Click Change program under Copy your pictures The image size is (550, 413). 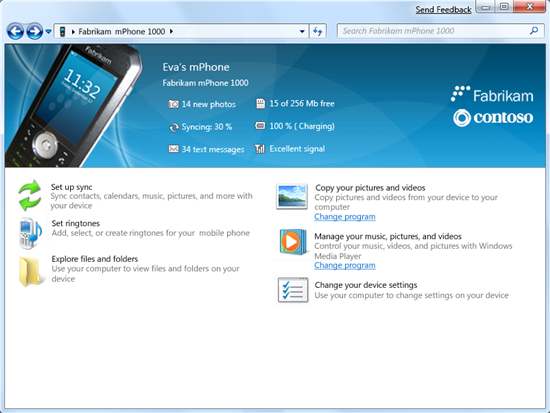coord(345,217)
